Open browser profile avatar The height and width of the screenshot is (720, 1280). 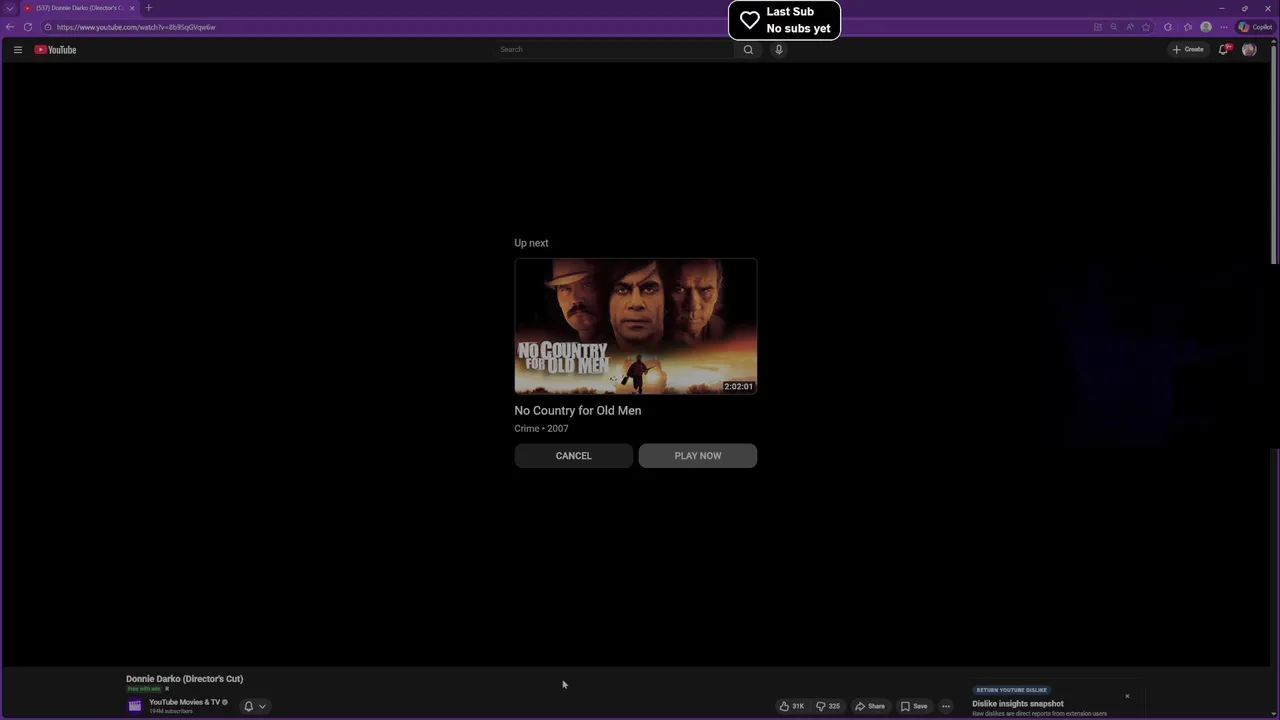click(1206, 27)
